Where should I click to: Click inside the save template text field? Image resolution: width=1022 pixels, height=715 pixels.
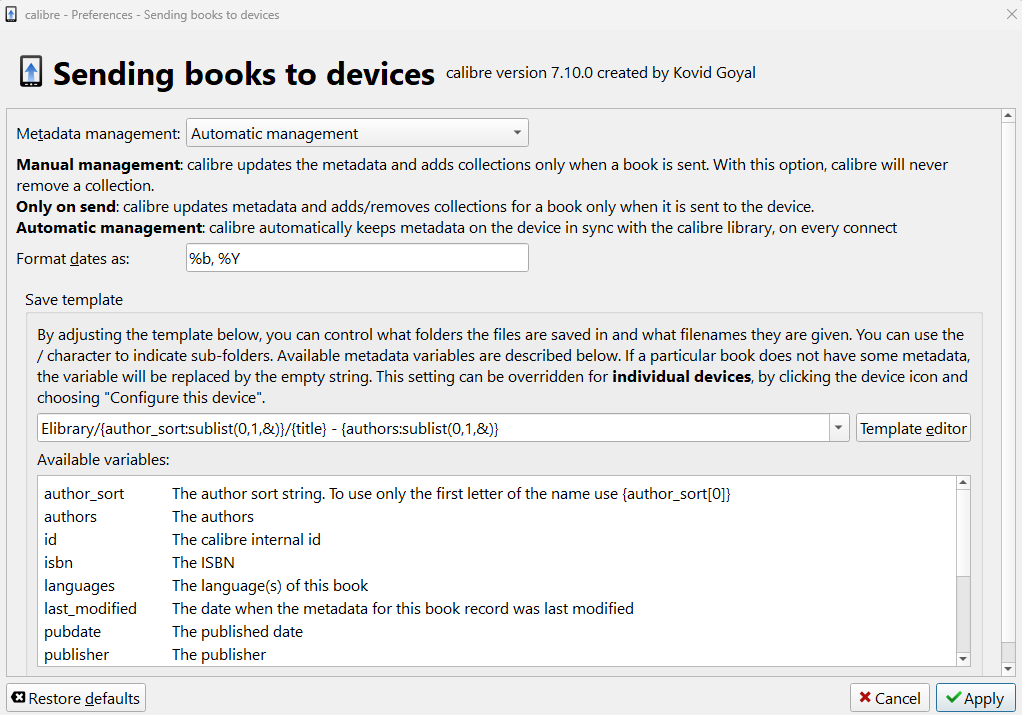click(x=430, y=429)
